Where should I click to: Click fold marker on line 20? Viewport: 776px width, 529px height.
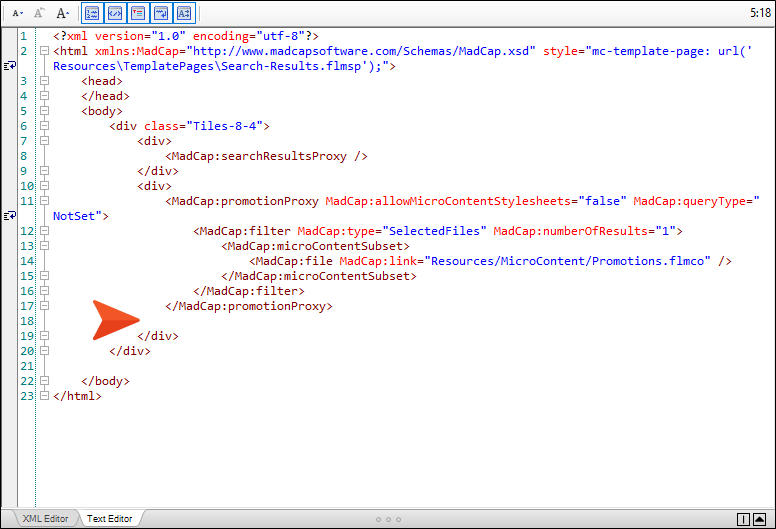[45, 350]
